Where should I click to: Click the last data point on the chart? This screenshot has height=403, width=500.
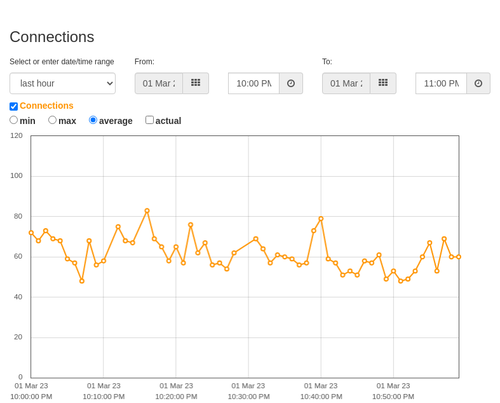tap(459, 257)
